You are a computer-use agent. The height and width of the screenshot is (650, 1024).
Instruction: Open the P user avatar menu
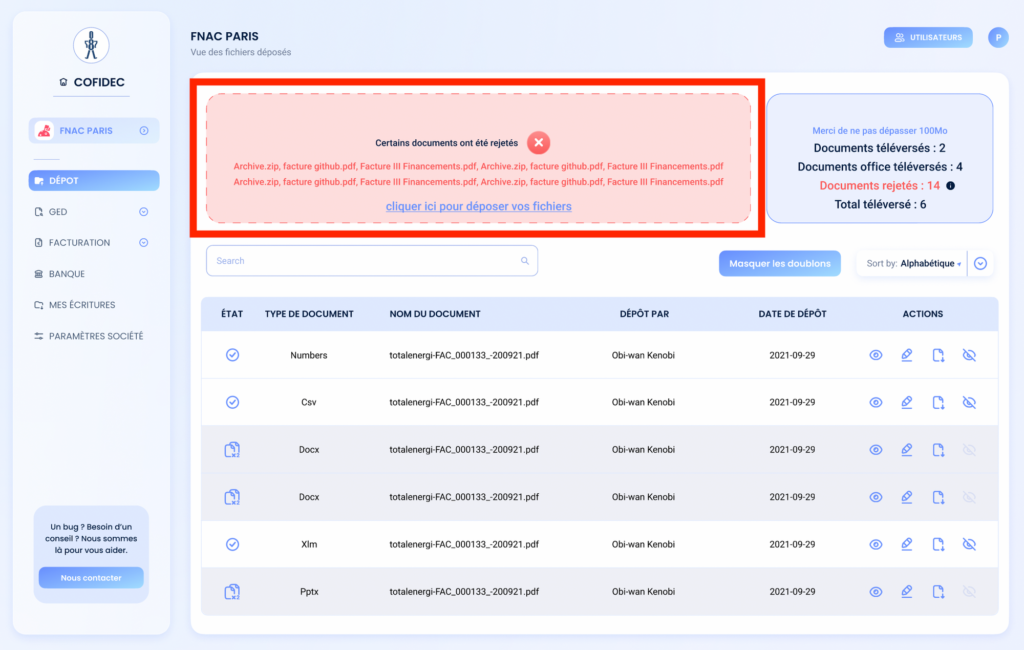pos(997,37)
